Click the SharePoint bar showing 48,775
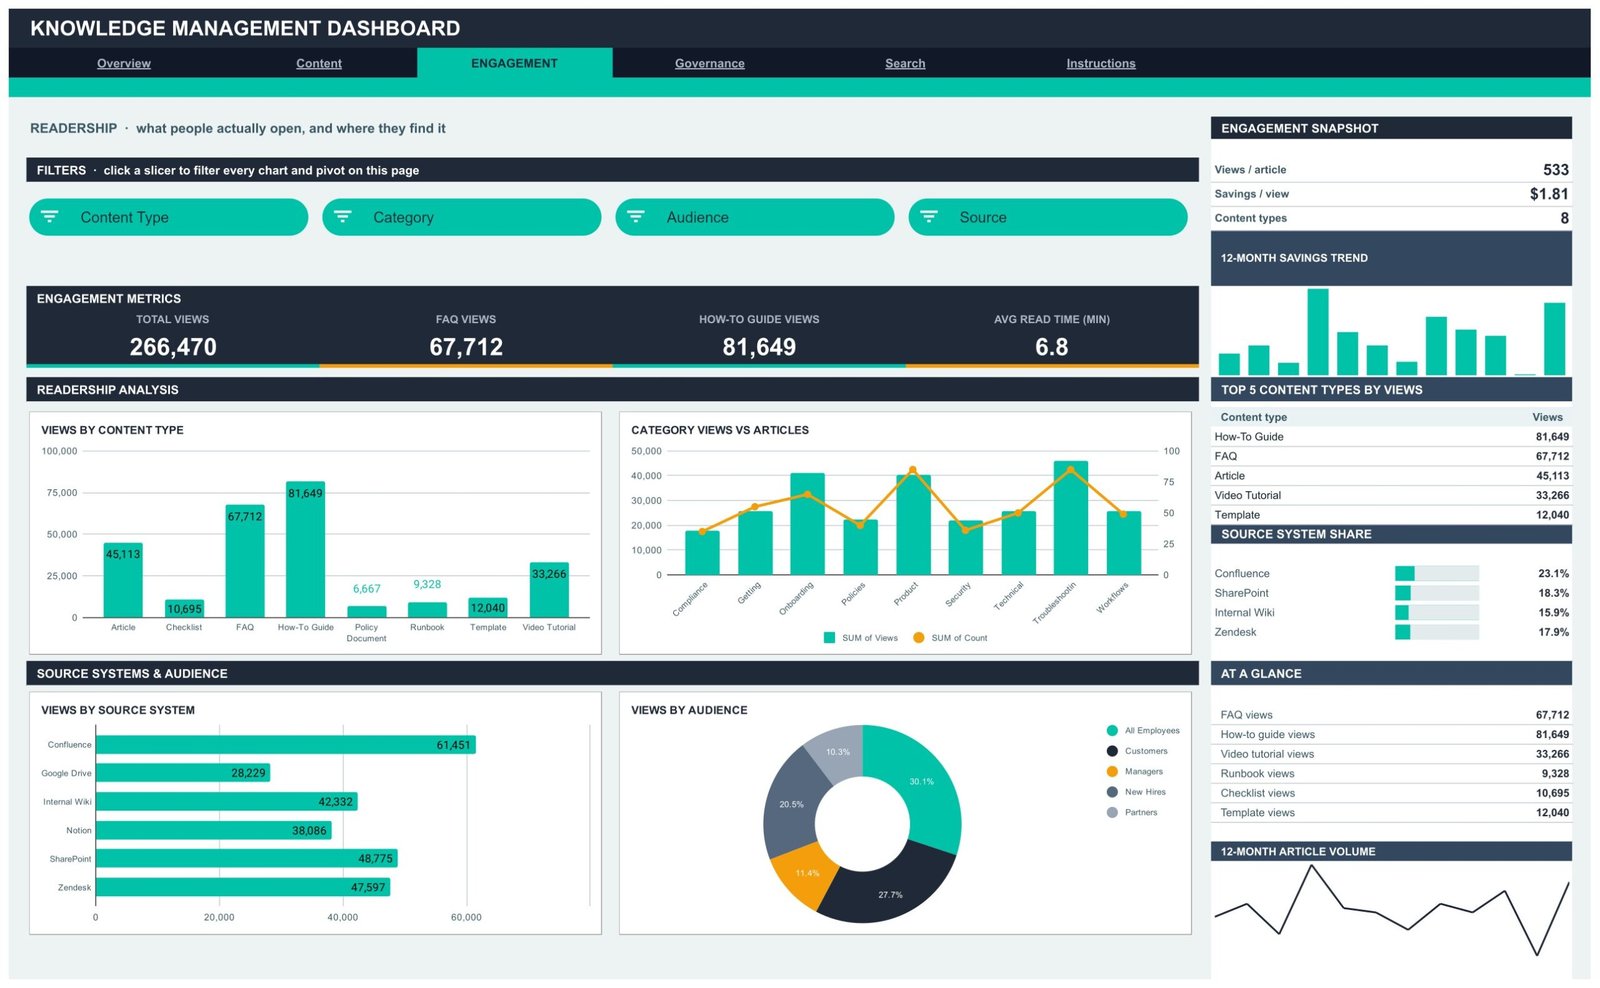 pyautogui.click(x=246, y=859)
